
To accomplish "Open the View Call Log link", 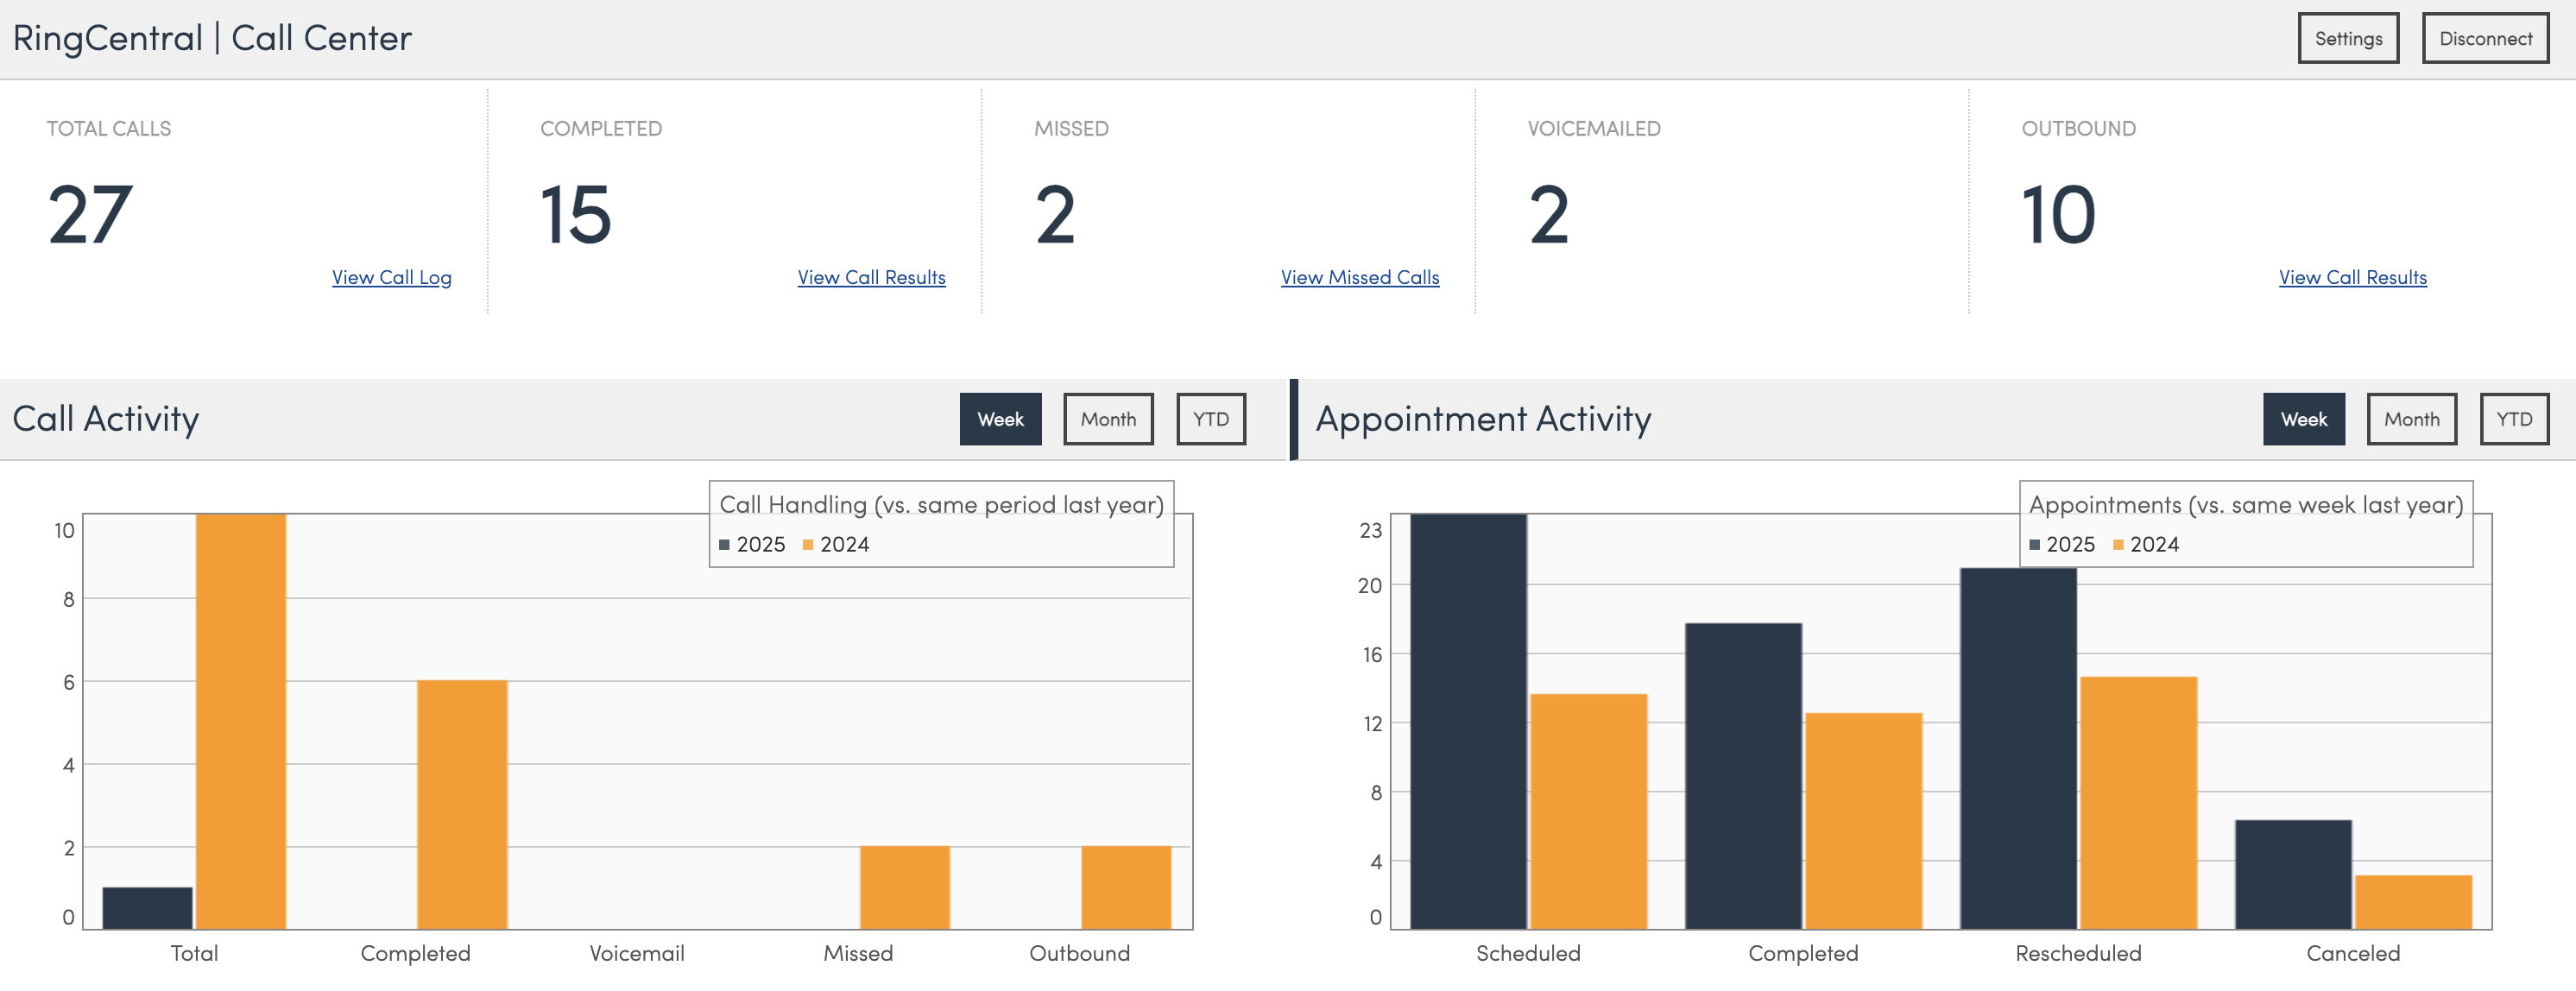I will [x=391, y=277].
